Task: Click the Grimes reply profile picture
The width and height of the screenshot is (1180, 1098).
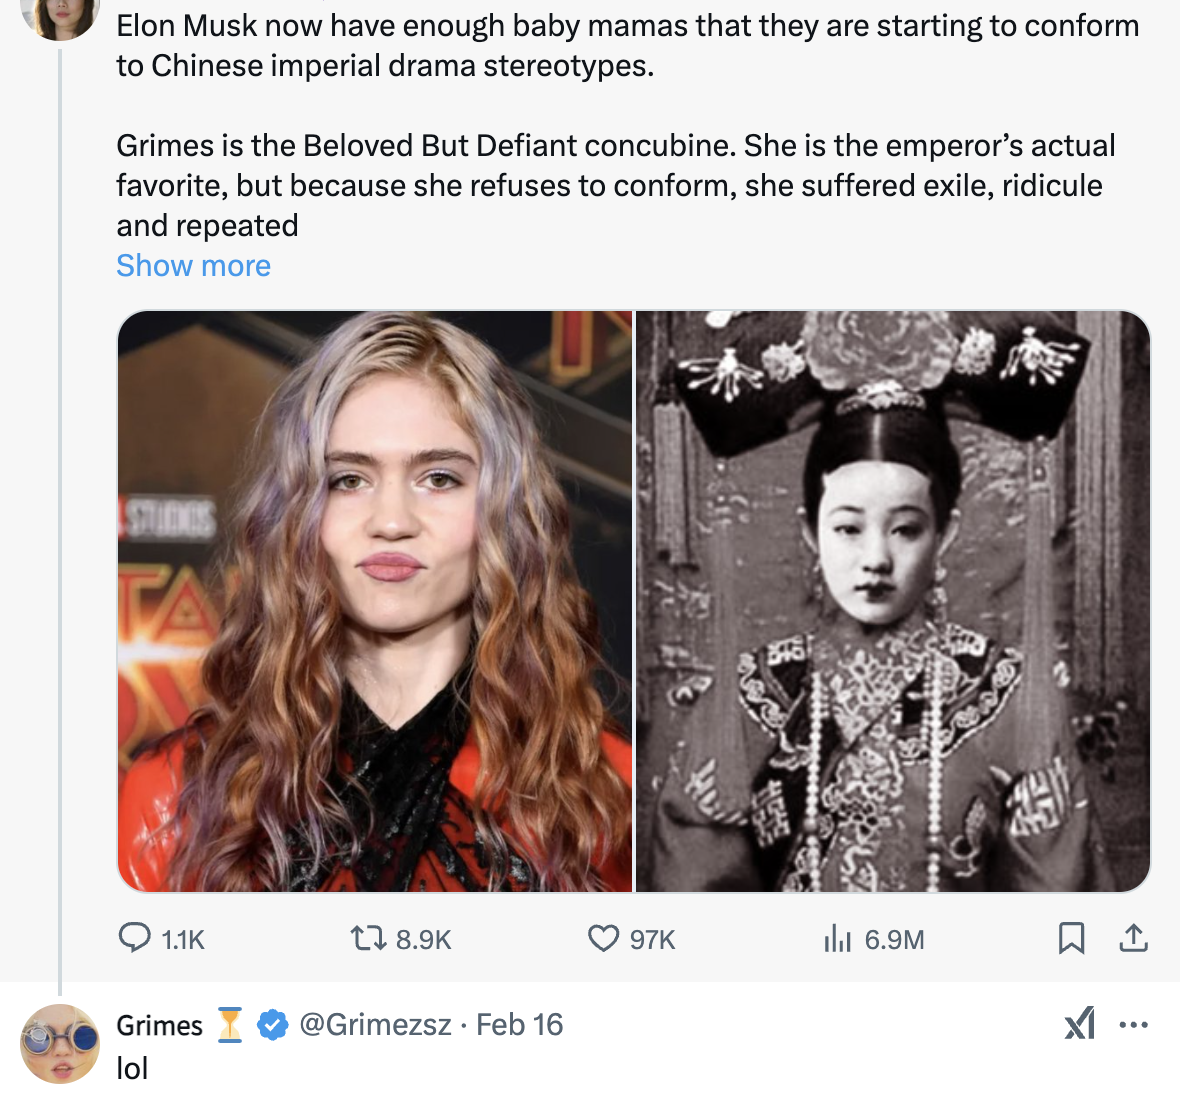Action: pyautogui.click(x=60, y=1044)
